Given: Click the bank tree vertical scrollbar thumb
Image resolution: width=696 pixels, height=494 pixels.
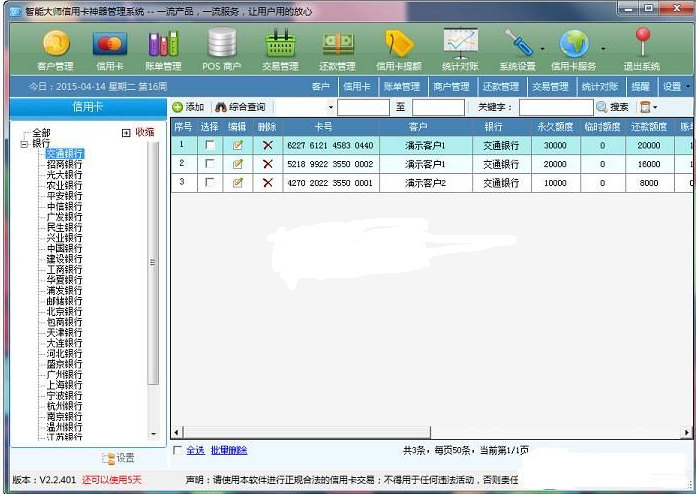Looking at the screenshot, I should [x=153, y=263].
